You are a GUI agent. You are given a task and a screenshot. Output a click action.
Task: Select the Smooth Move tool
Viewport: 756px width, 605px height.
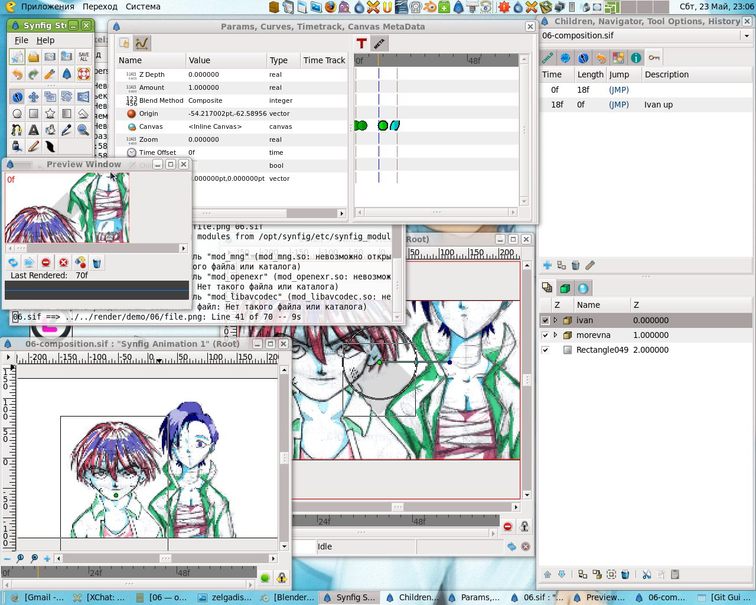(x=33, y=97)
